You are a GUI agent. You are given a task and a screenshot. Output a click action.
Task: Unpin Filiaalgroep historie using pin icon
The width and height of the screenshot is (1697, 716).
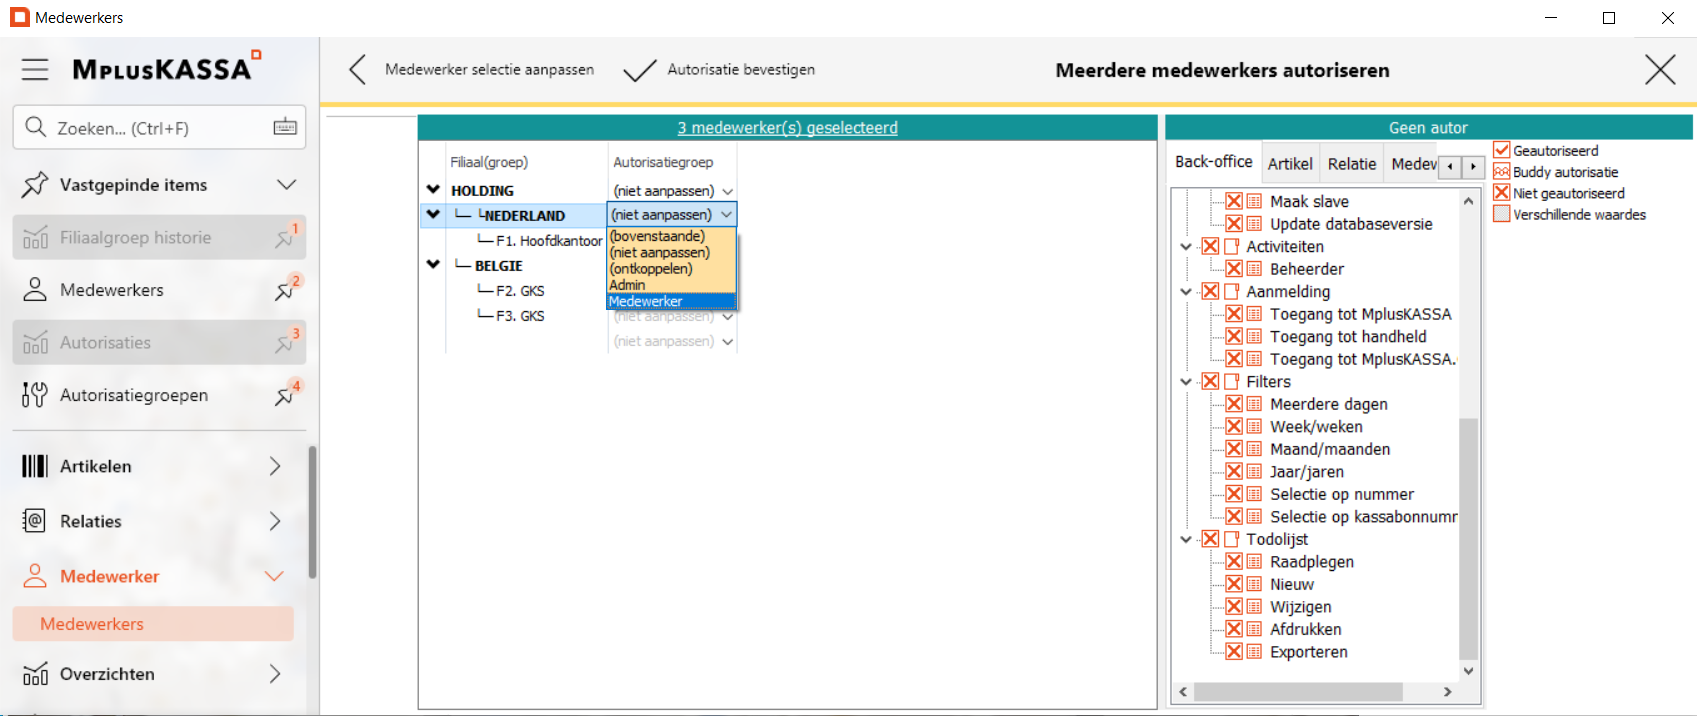286,238
